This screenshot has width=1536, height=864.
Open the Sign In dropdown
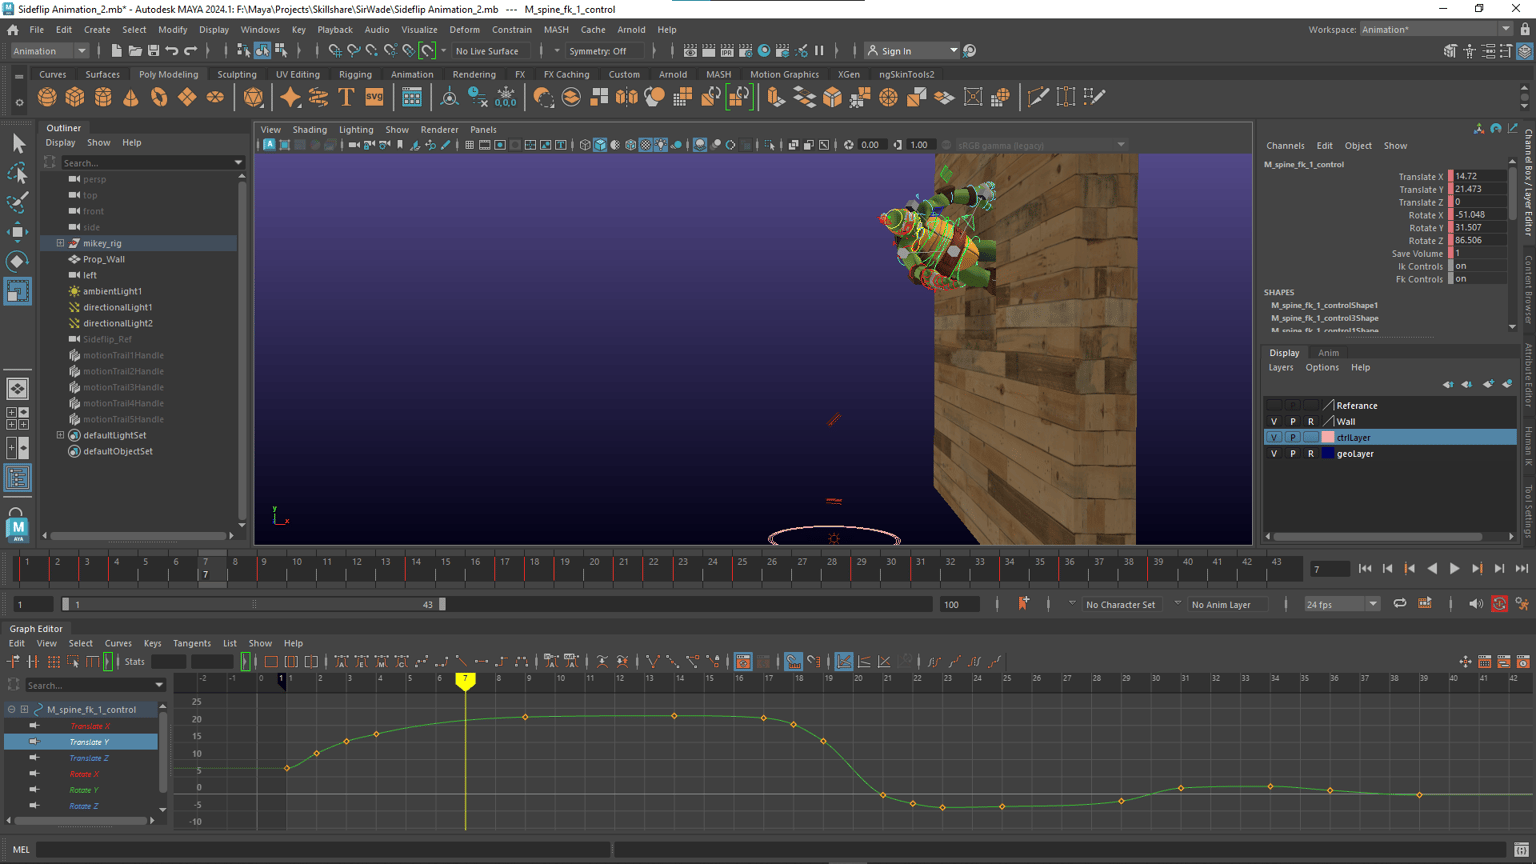tap(911, 51)
